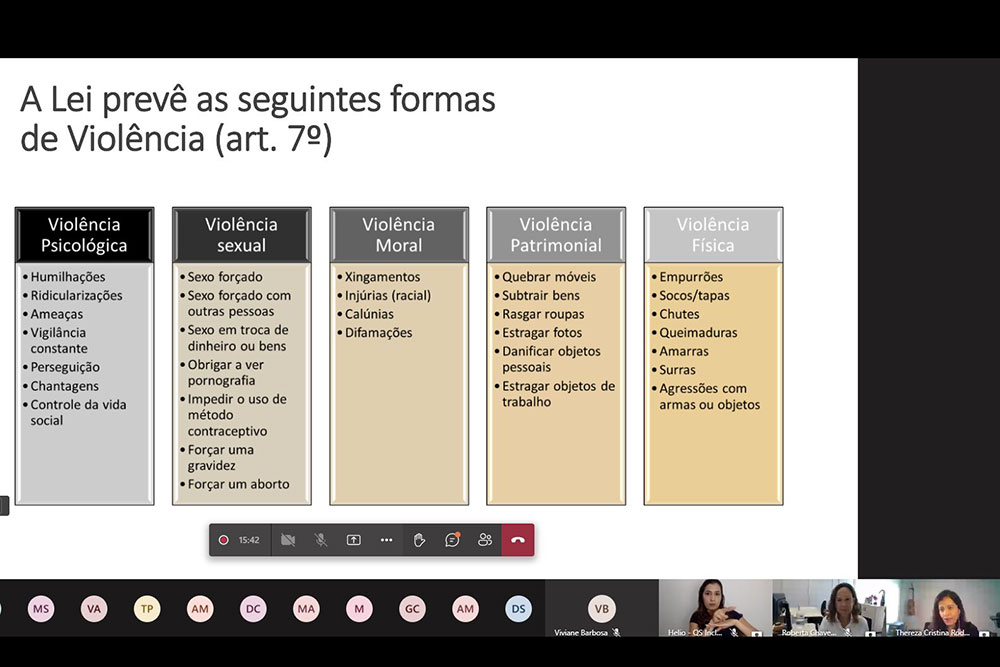The width and height of the screenshot is (1000, 667).
Task: Select the DS participant avatar
Action: tap(518, 608)
